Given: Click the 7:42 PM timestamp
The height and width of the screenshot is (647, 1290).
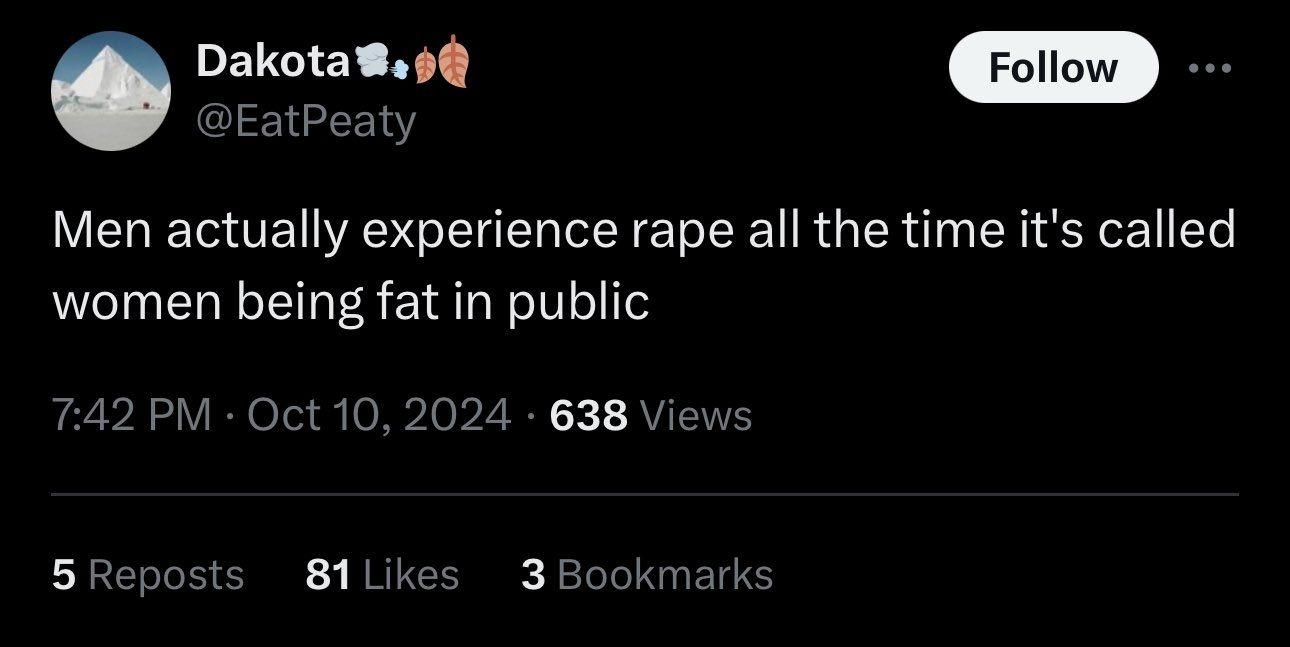Looking at the screenshot, I should (x=131, y=414).
